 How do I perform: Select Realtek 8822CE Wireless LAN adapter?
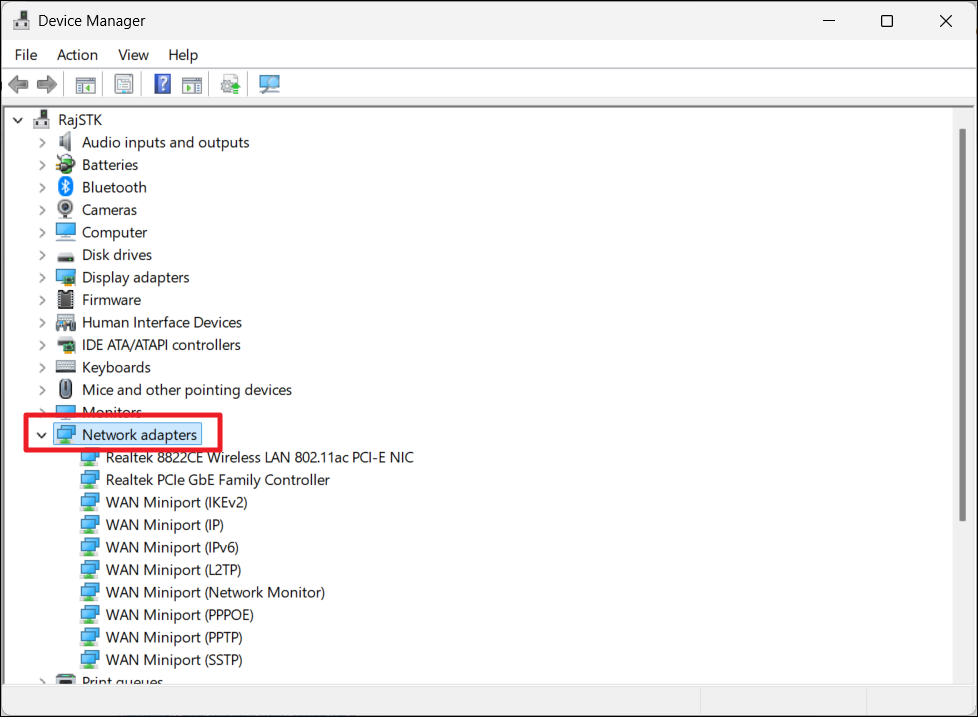click(259, 457)
